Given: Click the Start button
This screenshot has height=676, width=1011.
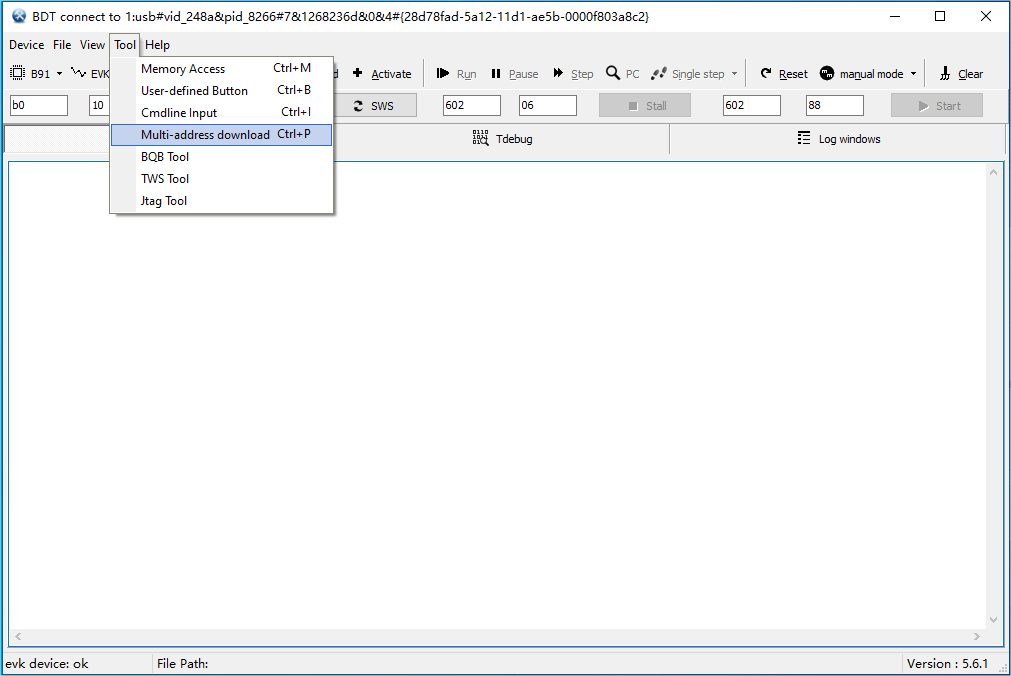Looking at the screenshot, I should tap(937, 105).
